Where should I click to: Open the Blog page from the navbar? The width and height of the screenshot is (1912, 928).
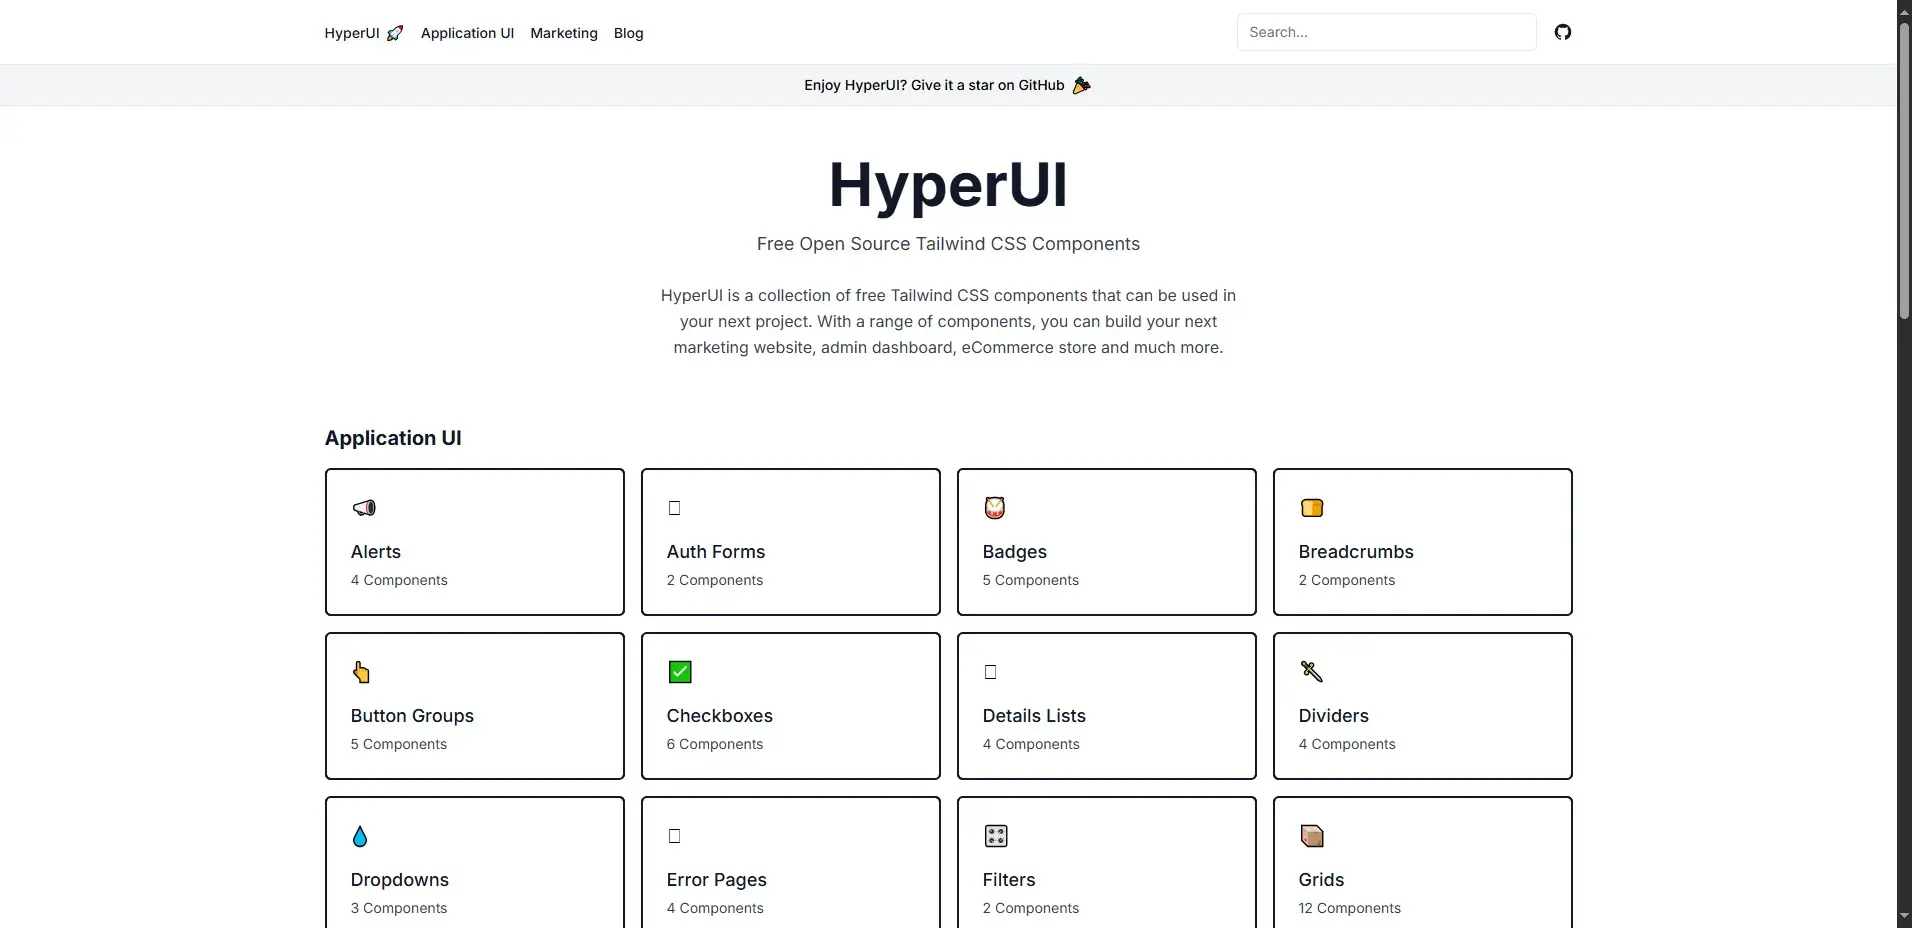click(629, 32)
